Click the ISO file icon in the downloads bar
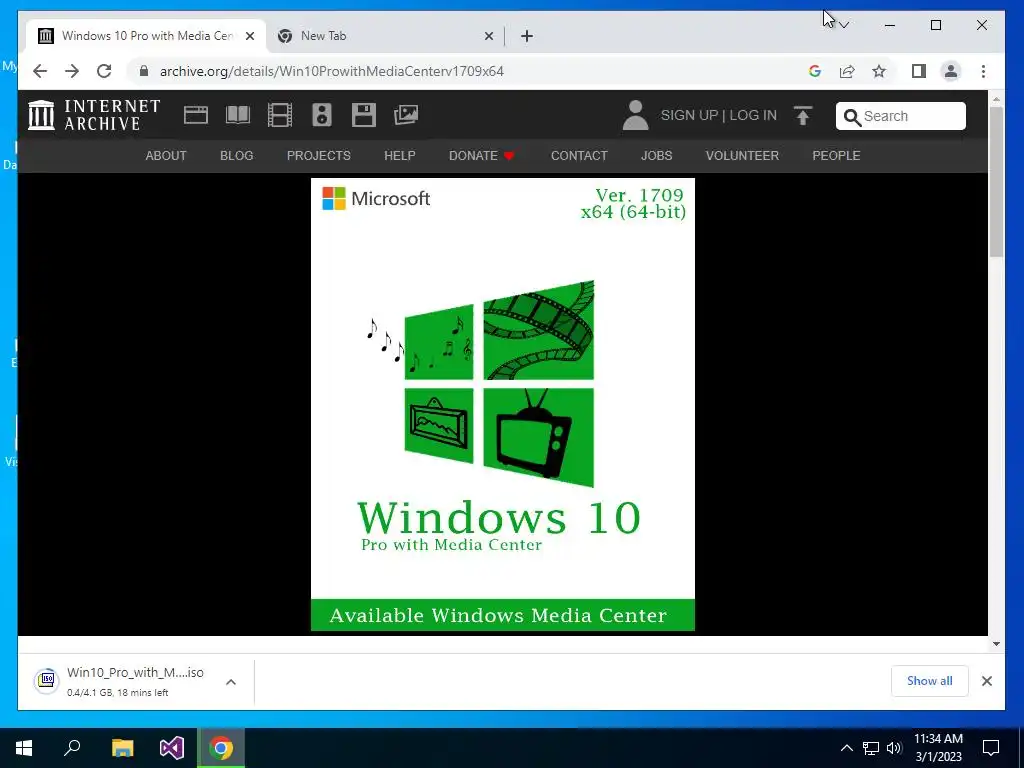Image resolution: width=1024 pixels, height=768 pixels. click(x=46, y=681)
